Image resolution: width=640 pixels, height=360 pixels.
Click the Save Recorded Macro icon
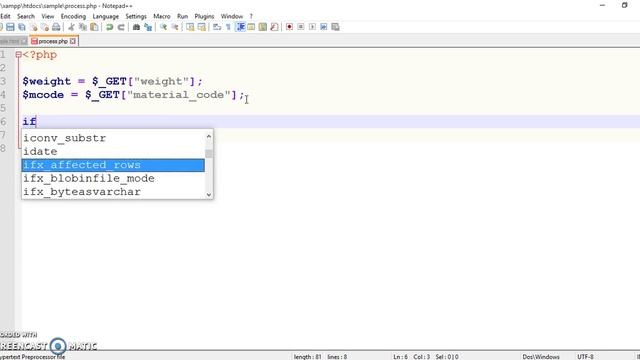point(335,27)
